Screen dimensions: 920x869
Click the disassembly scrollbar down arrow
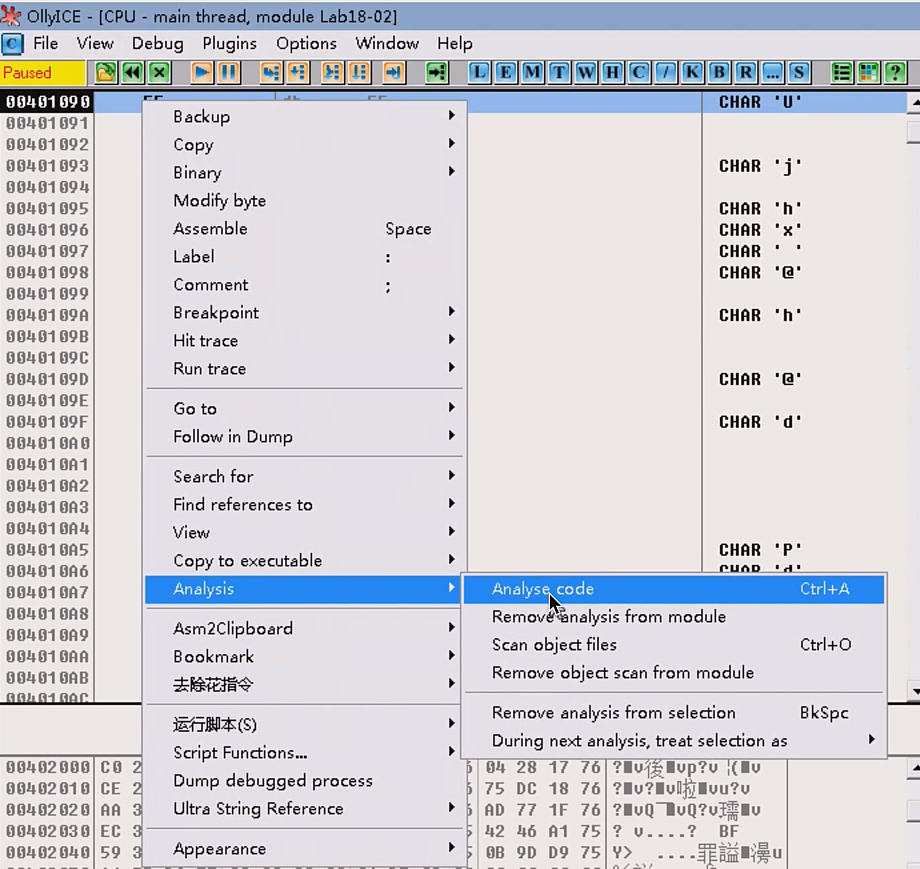point(914,691)
